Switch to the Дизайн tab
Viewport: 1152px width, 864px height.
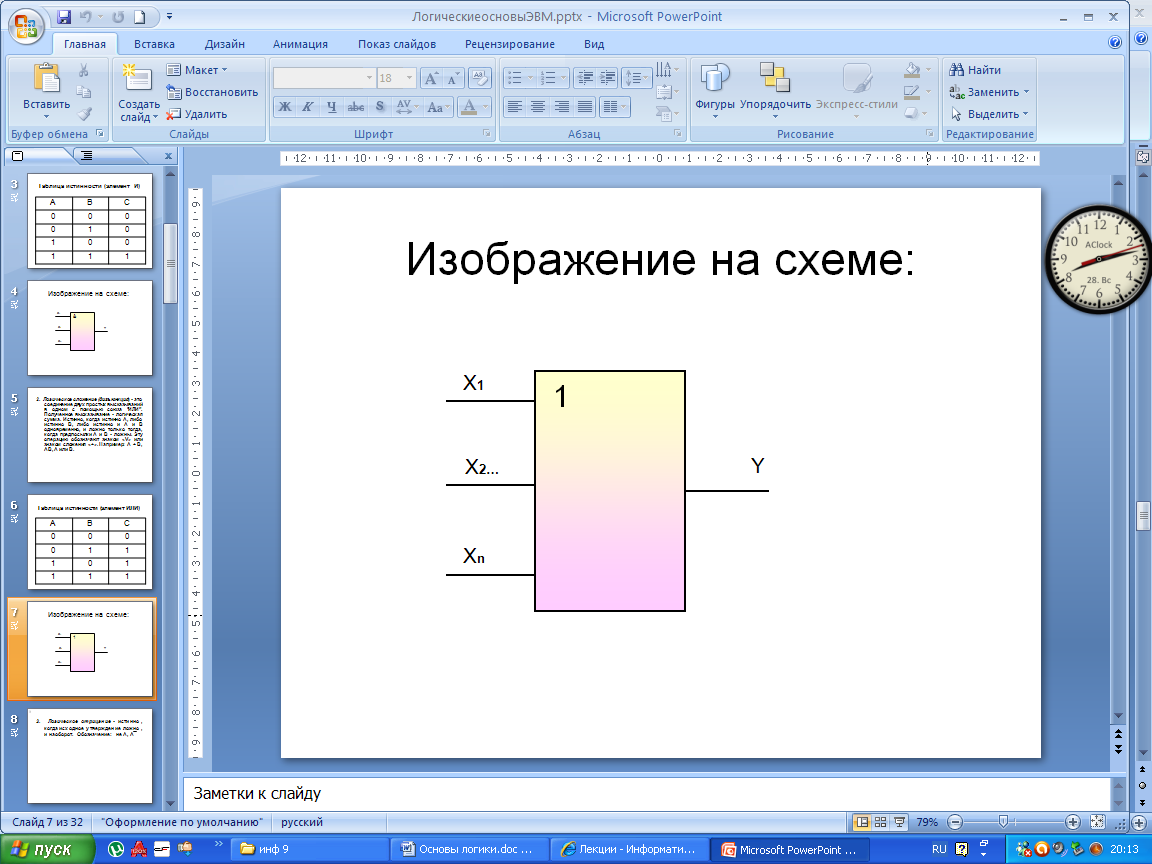tap(225, 44)
